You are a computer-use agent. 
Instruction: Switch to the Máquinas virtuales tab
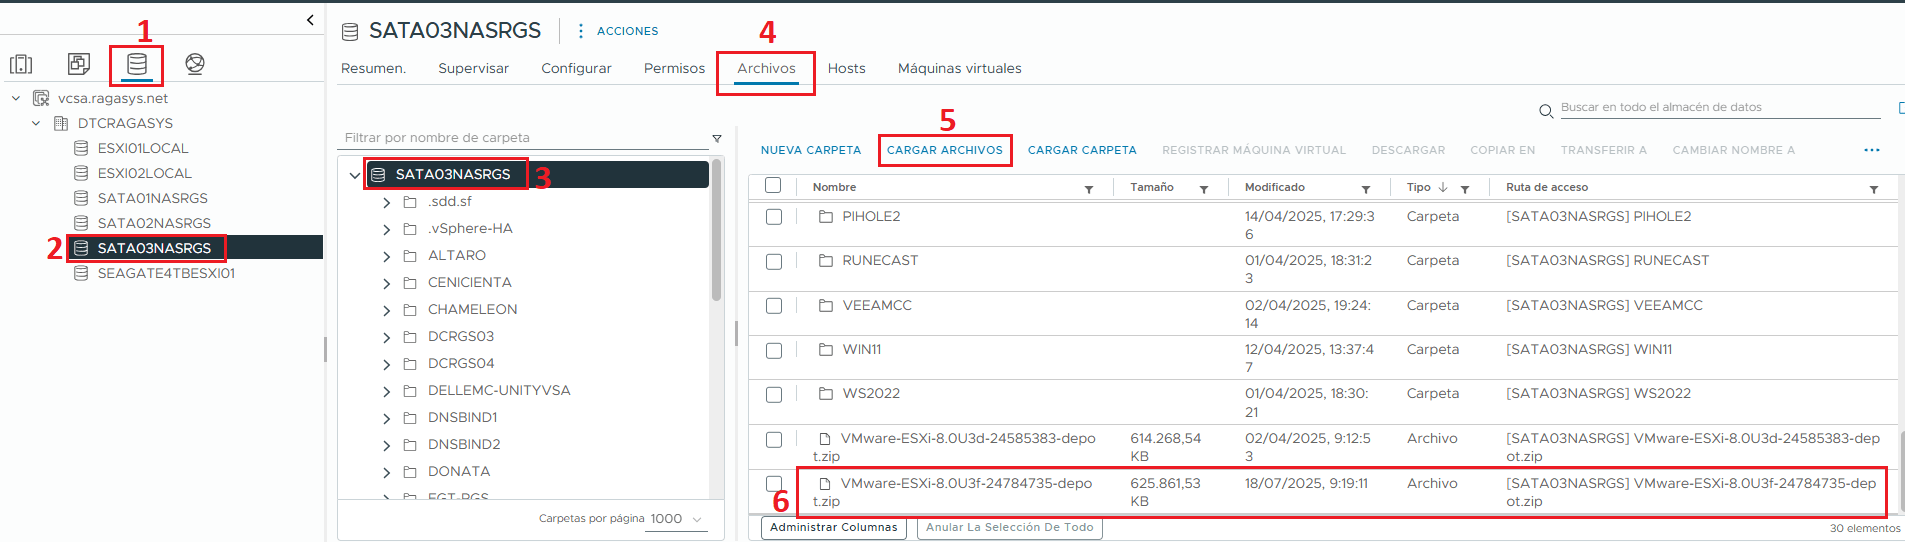pyautogui.click(x=959, y=68)
